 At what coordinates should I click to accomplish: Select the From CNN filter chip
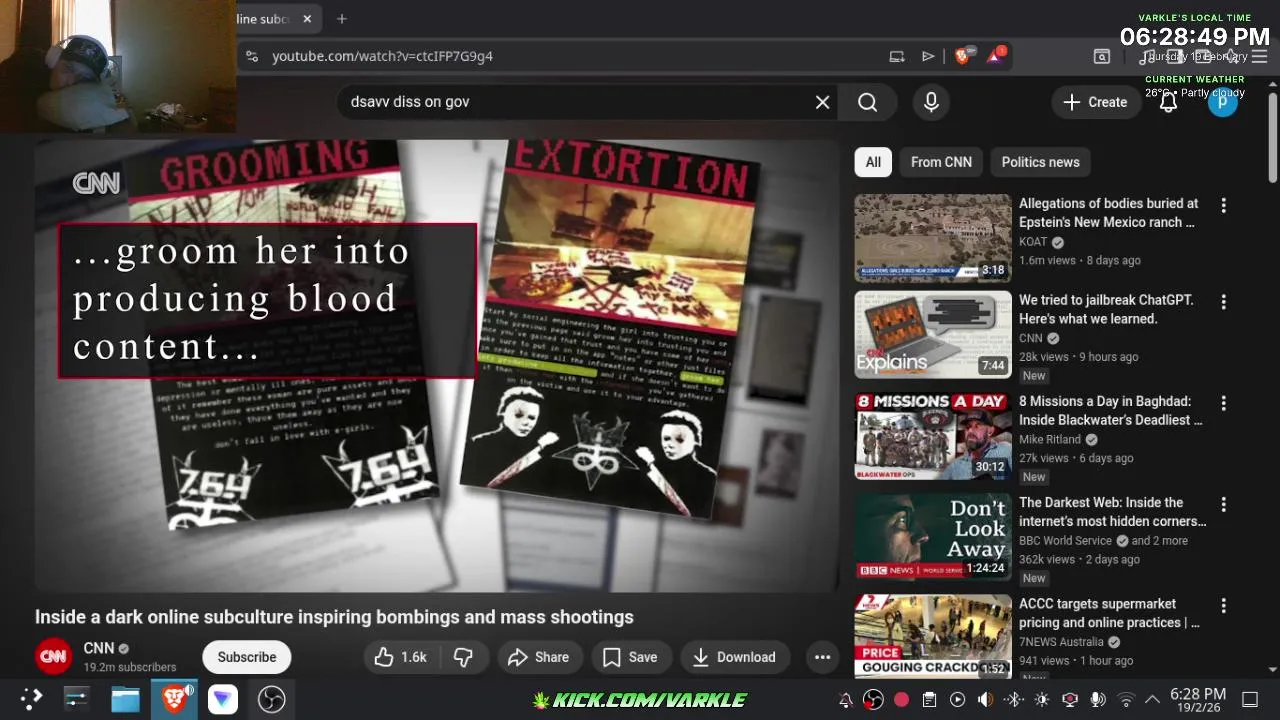click(x=941, y=162)
